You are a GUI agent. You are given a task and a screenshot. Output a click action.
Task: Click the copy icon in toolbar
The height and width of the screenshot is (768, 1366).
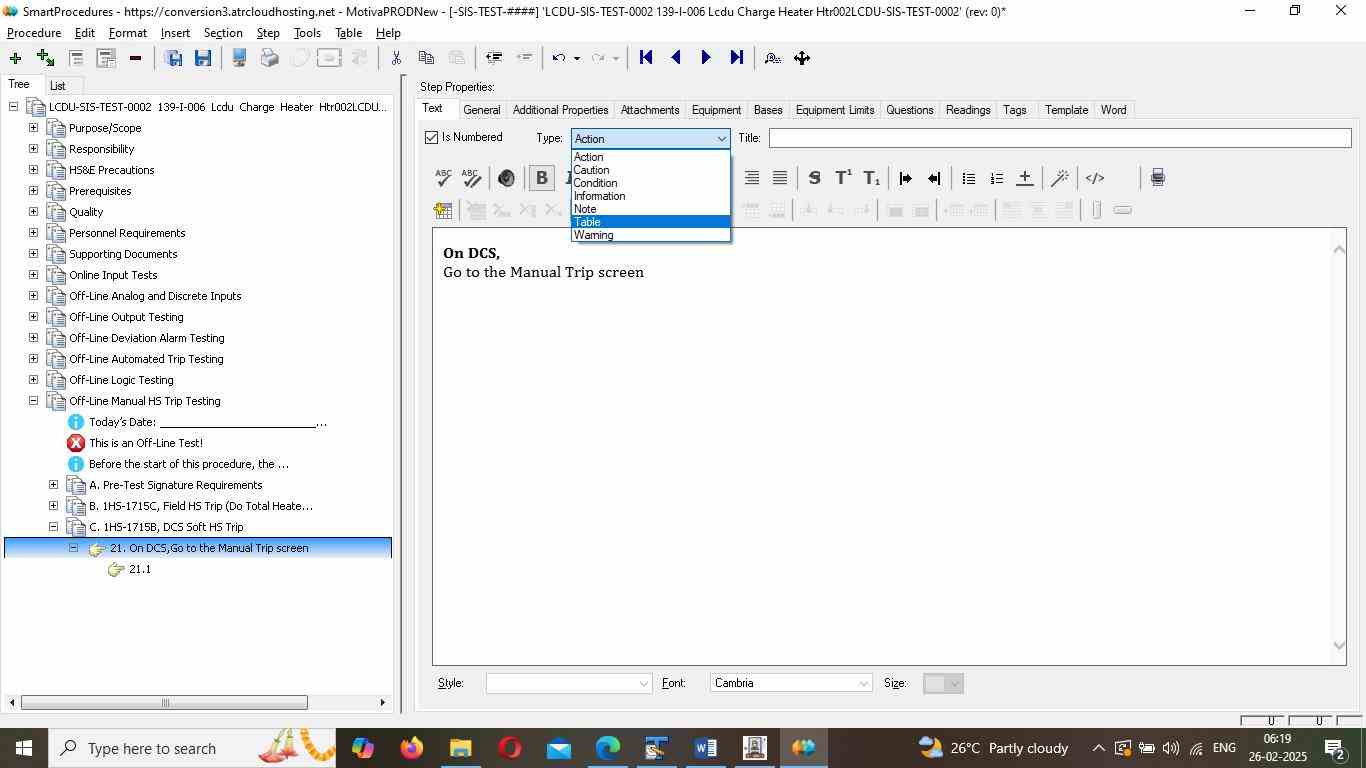coord(426,58)
